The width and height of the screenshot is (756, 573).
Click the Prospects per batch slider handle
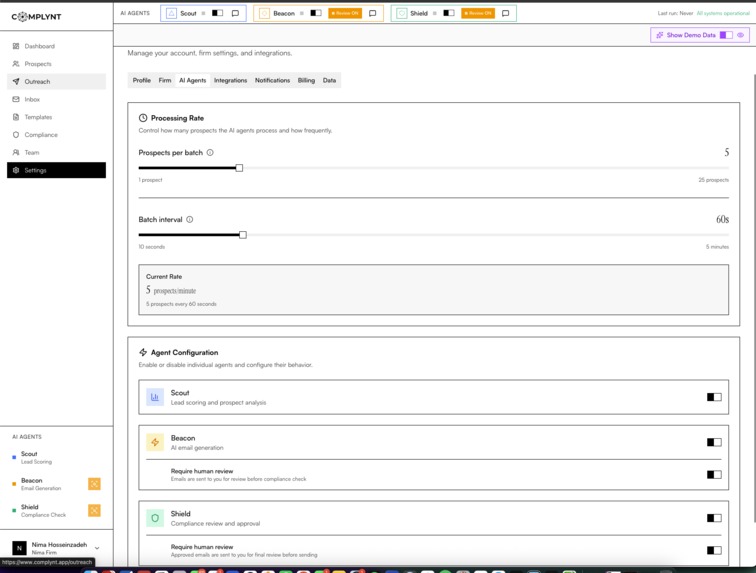[x=239, y=168]
